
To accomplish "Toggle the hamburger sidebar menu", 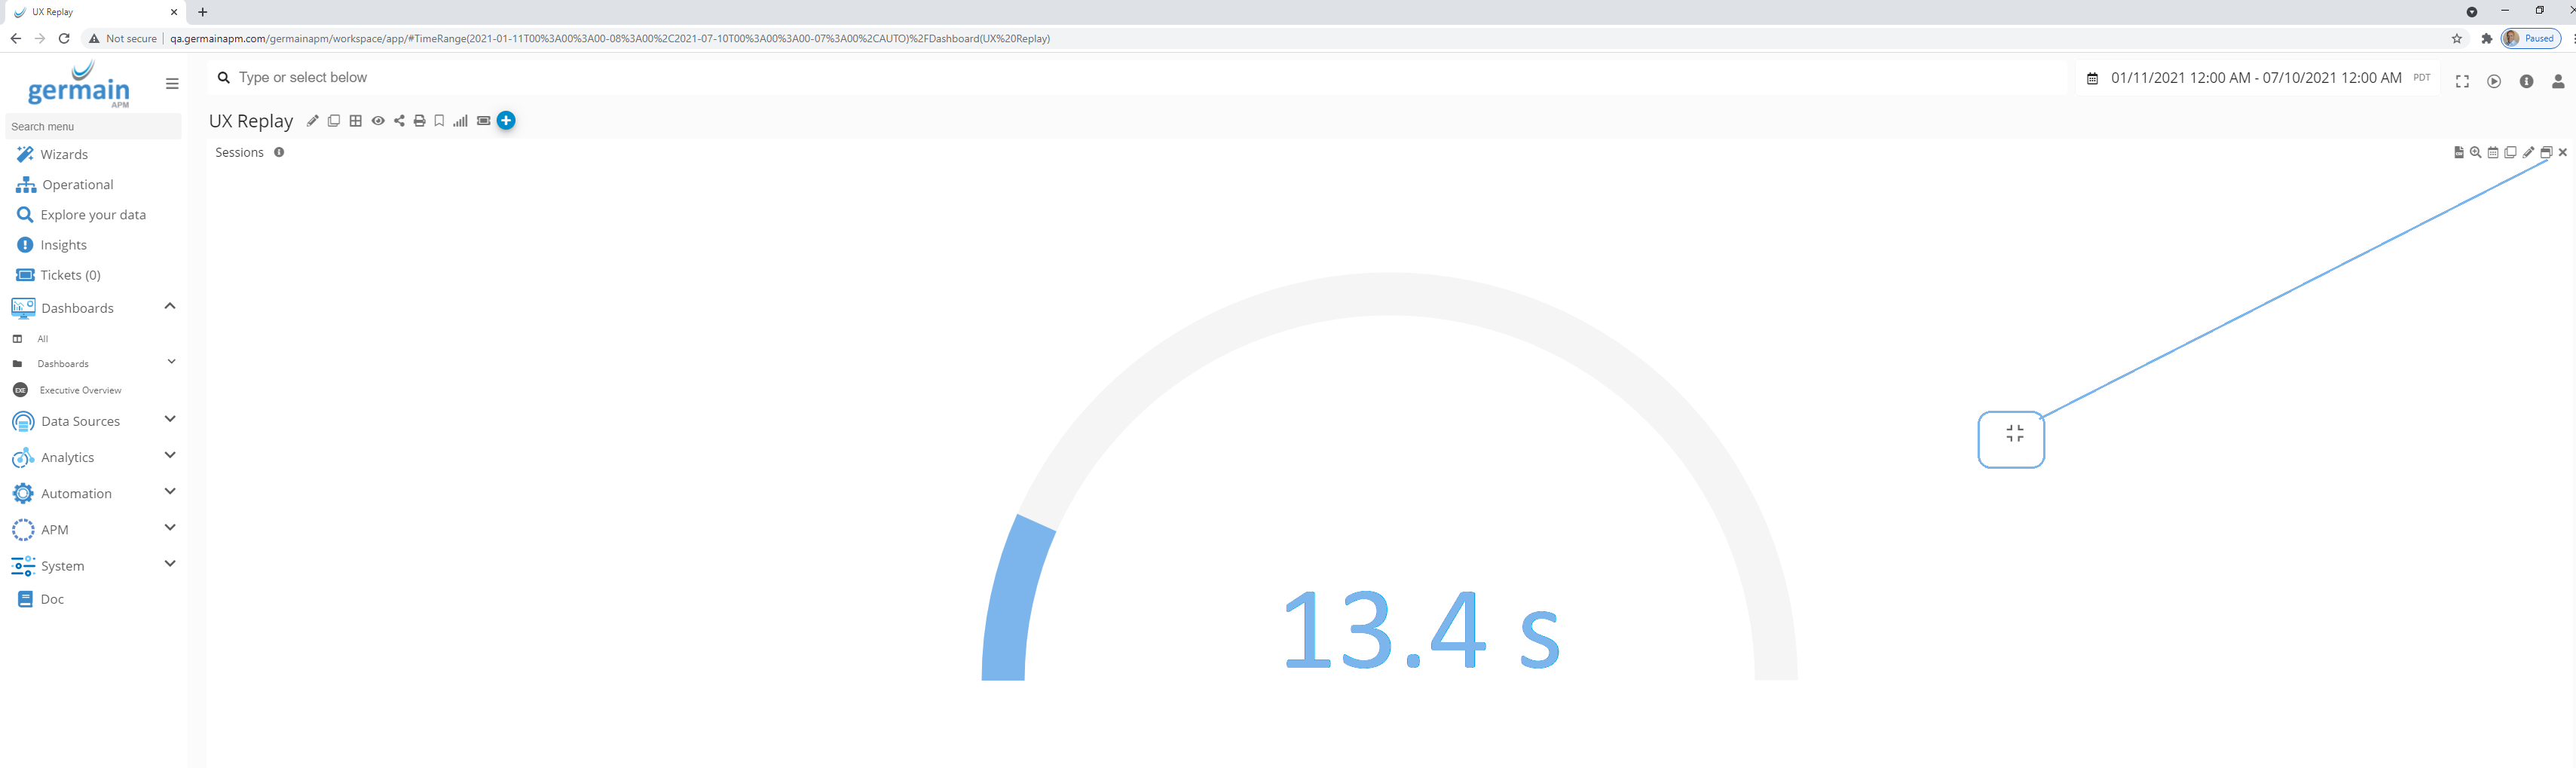I will [x=172, y=84].
